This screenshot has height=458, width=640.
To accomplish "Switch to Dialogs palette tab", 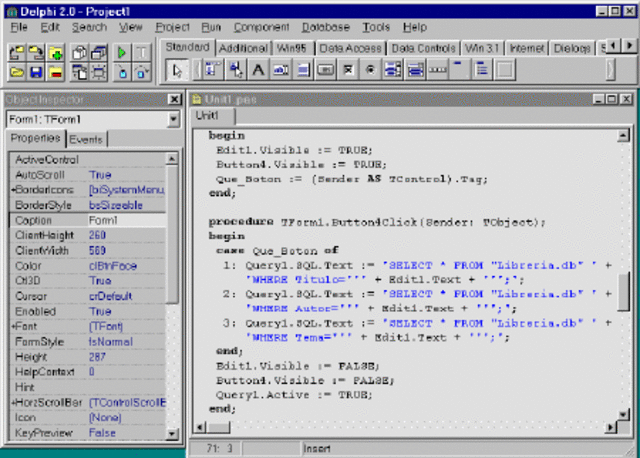I will coord(572,49).
